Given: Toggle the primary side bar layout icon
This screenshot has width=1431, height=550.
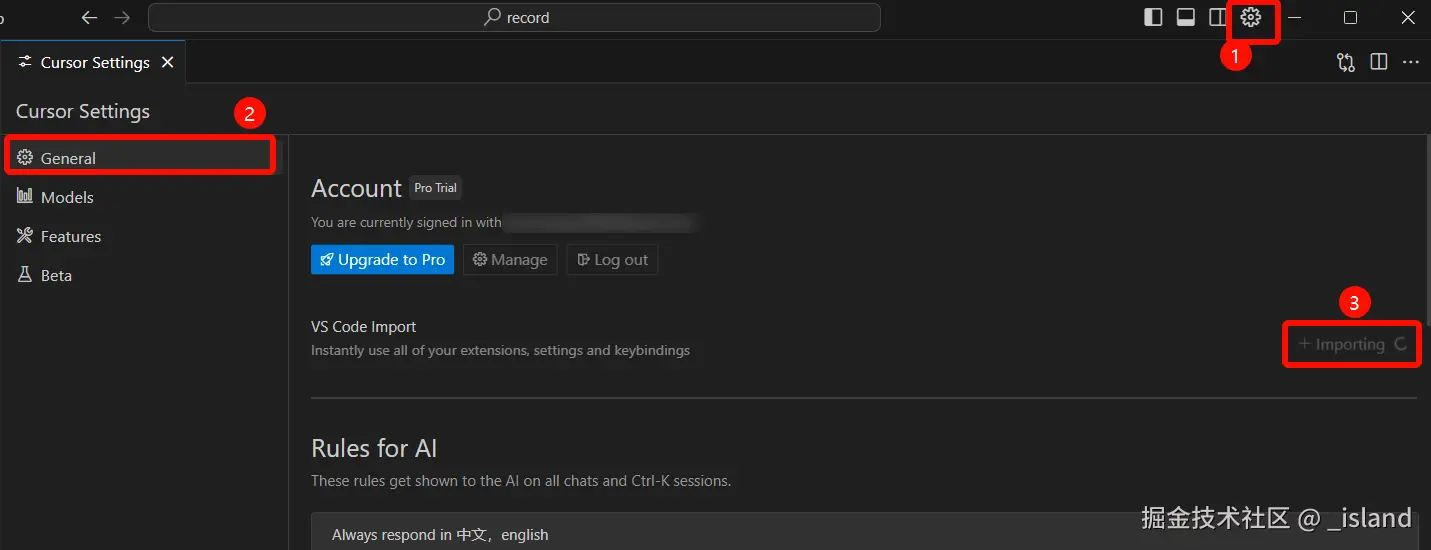Looking at the screenshot, I should (x=1153, y=17).
